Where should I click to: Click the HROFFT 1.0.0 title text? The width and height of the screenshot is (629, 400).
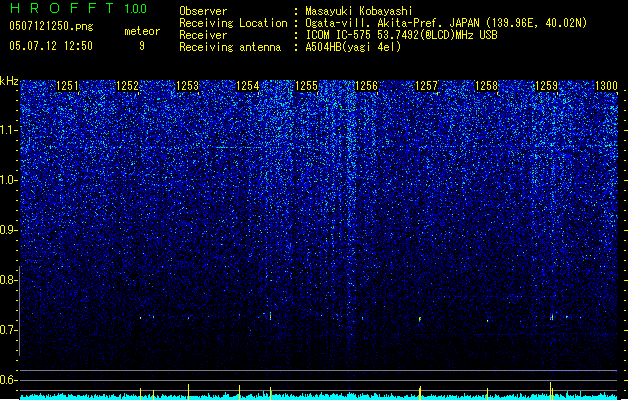coord(78,8)
